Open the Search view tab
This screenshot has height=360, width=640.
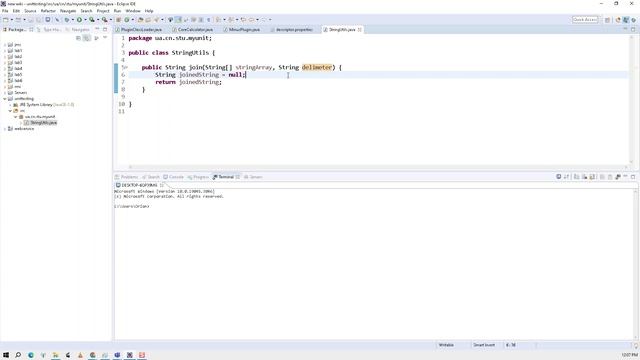[x=151, y=177]
